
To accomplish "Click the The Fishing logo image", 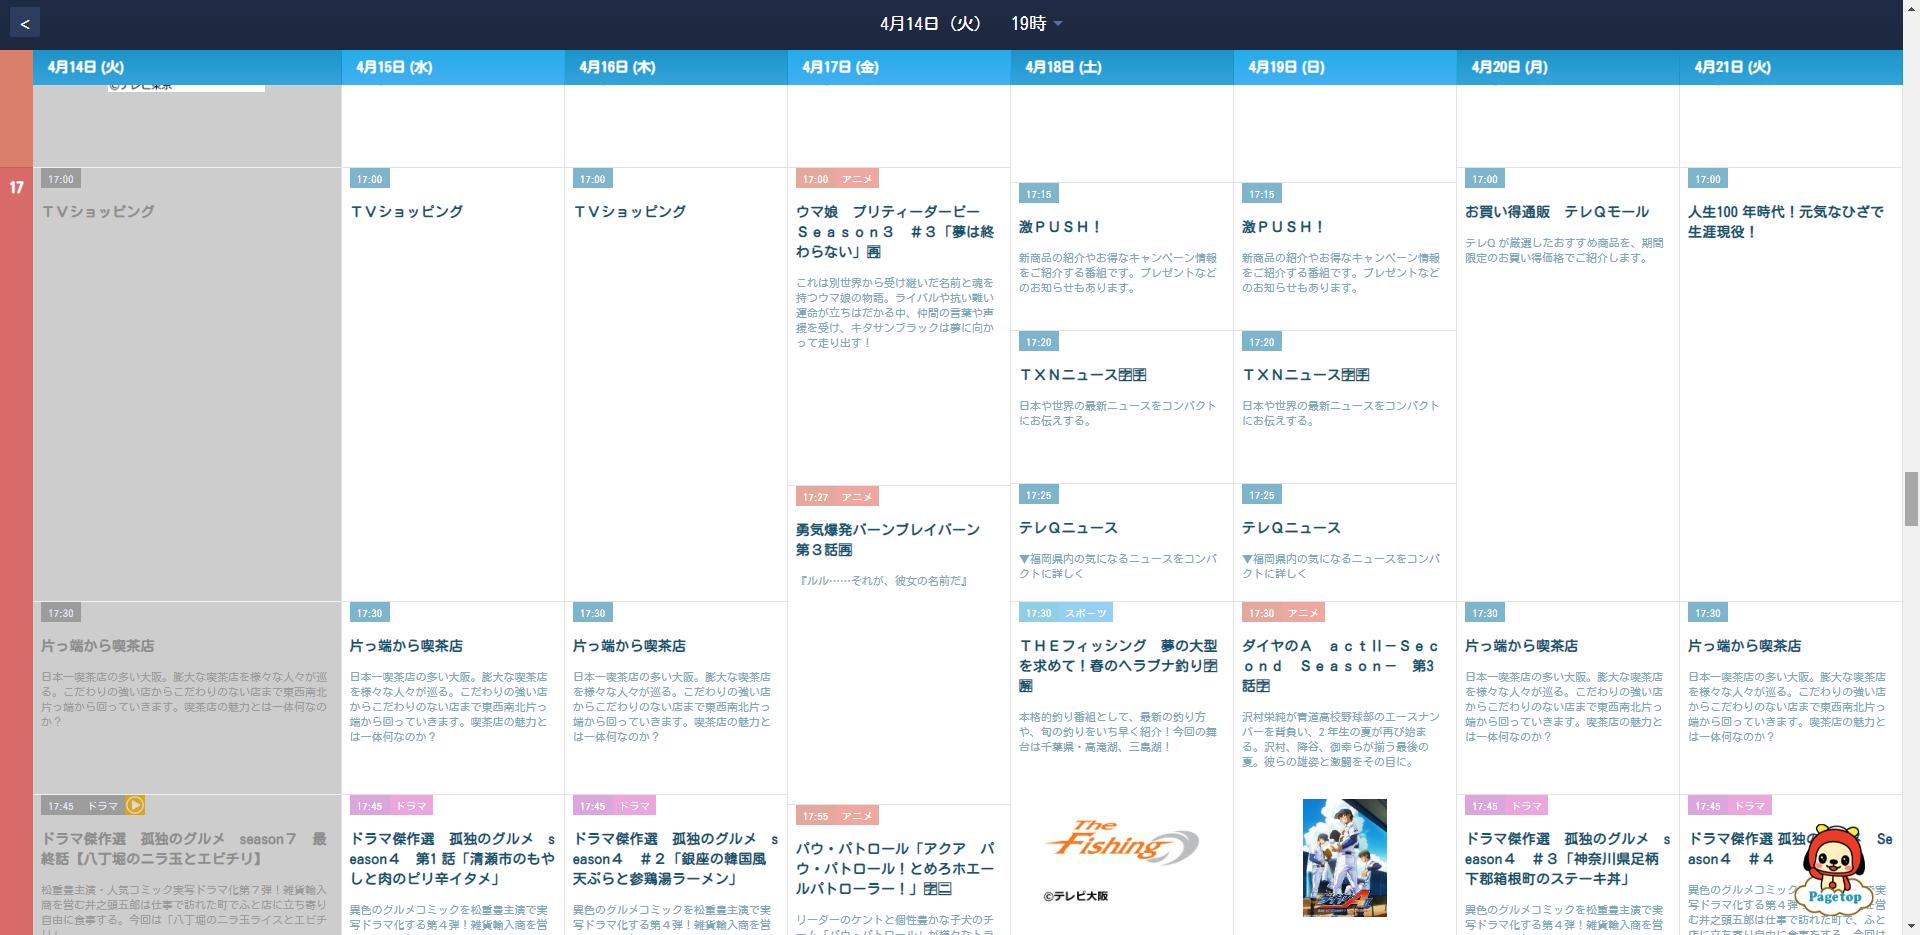I will tap(1120, 843).
